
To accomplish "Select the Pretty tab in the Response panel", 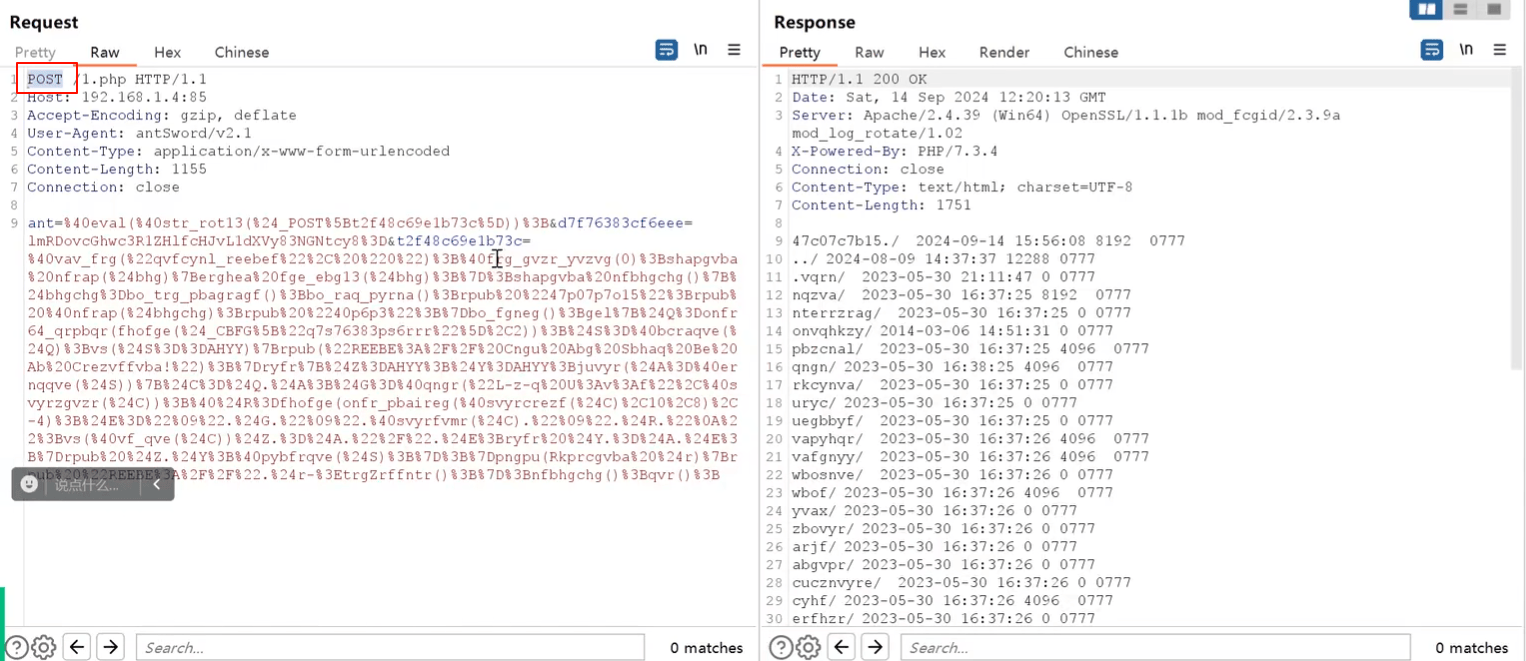I will click(x=800, y=52).
